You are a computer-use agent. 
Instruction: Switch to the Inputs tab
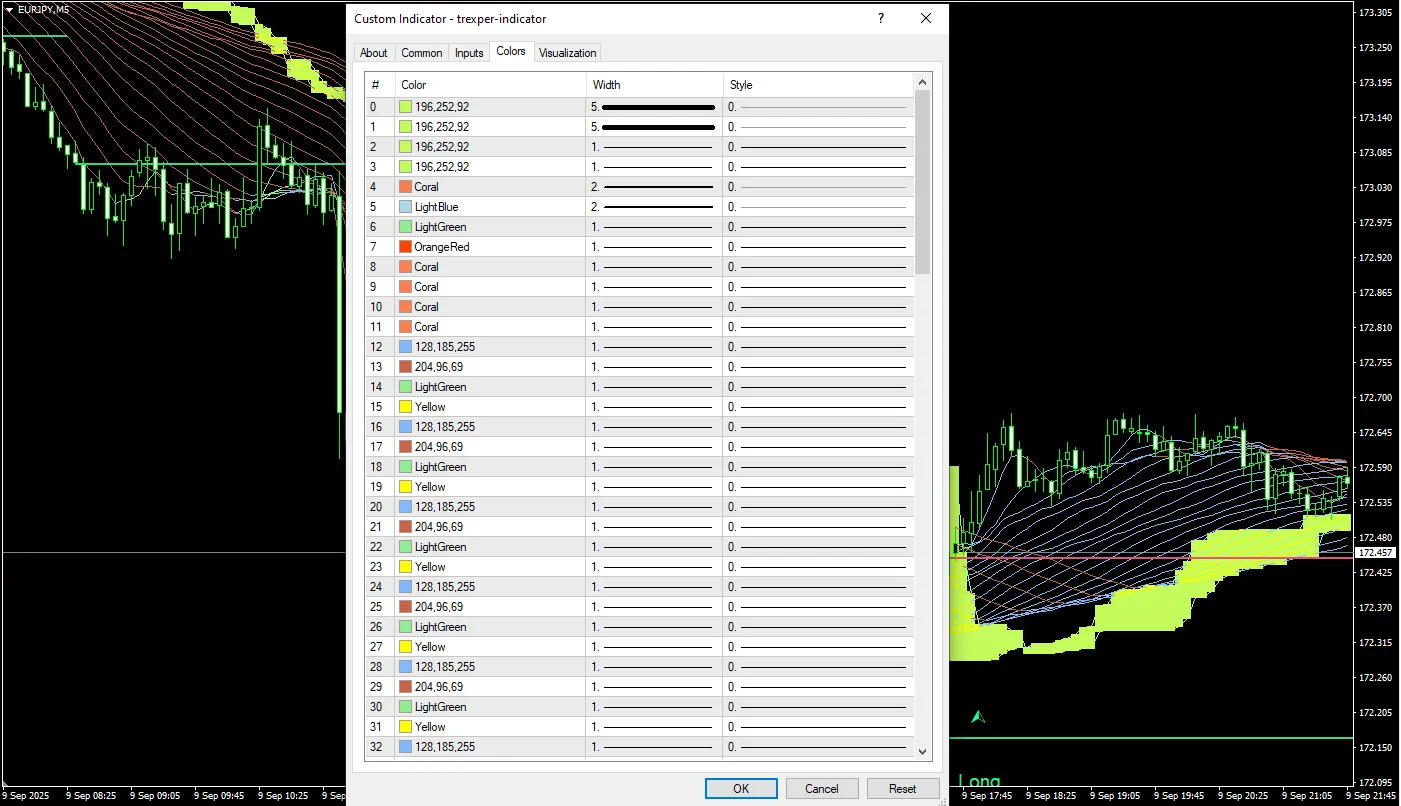click(x=469, y=53)
